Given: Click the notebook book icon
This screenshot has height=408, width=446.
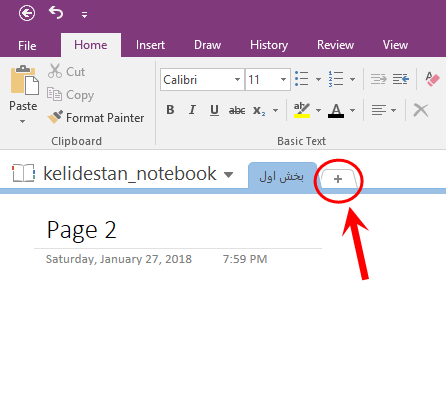Looking at the screenshot, I should click(x=23, y=173).
